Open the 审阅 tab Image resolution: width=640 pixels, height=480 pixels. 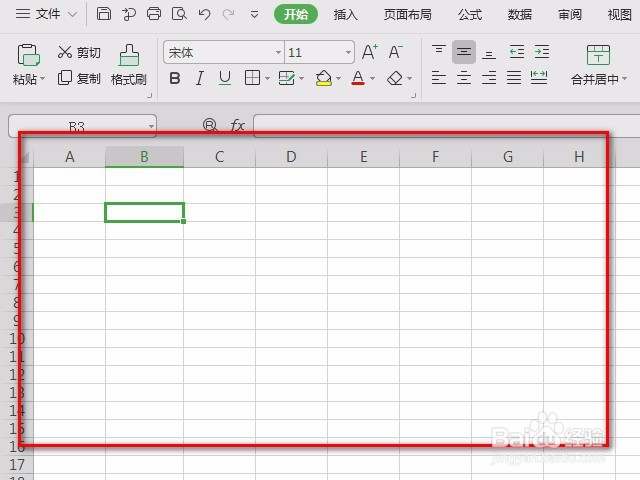tap(570, 15)
